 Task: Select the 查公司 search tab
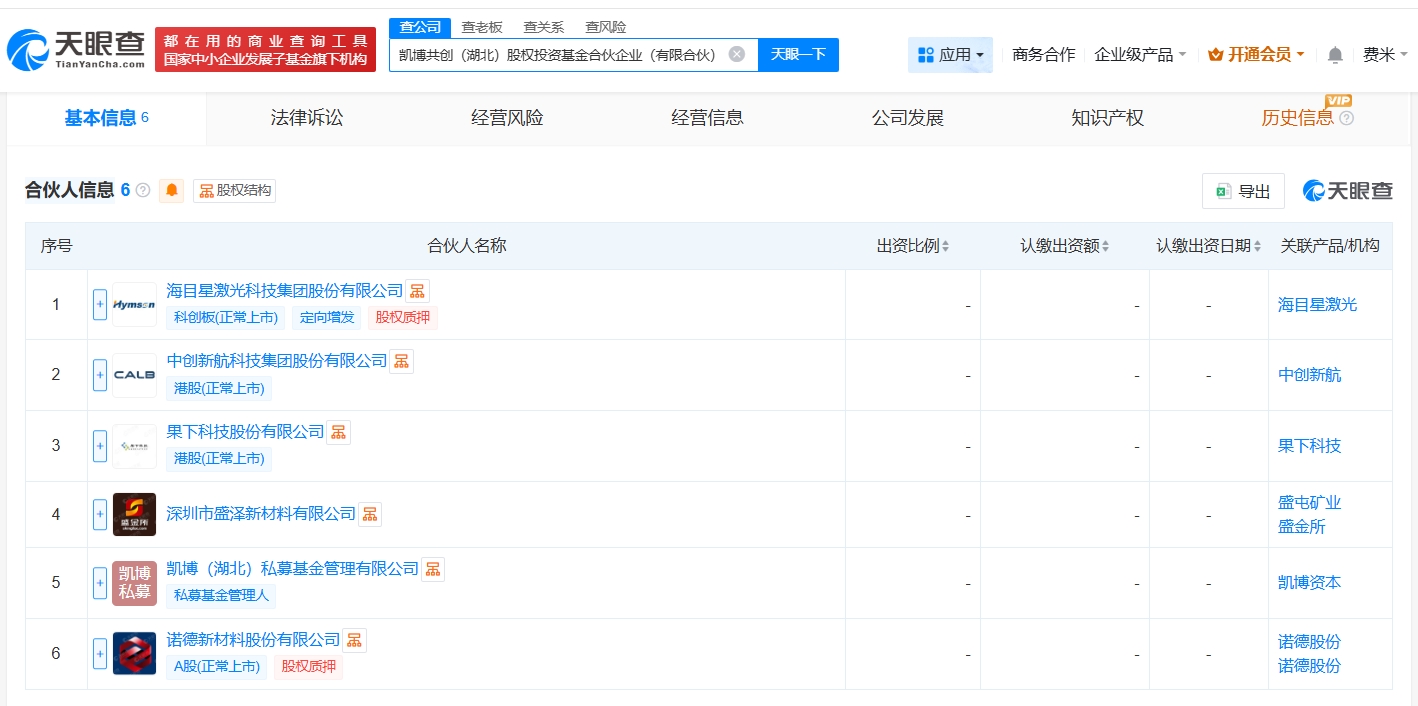pos(420,27)
